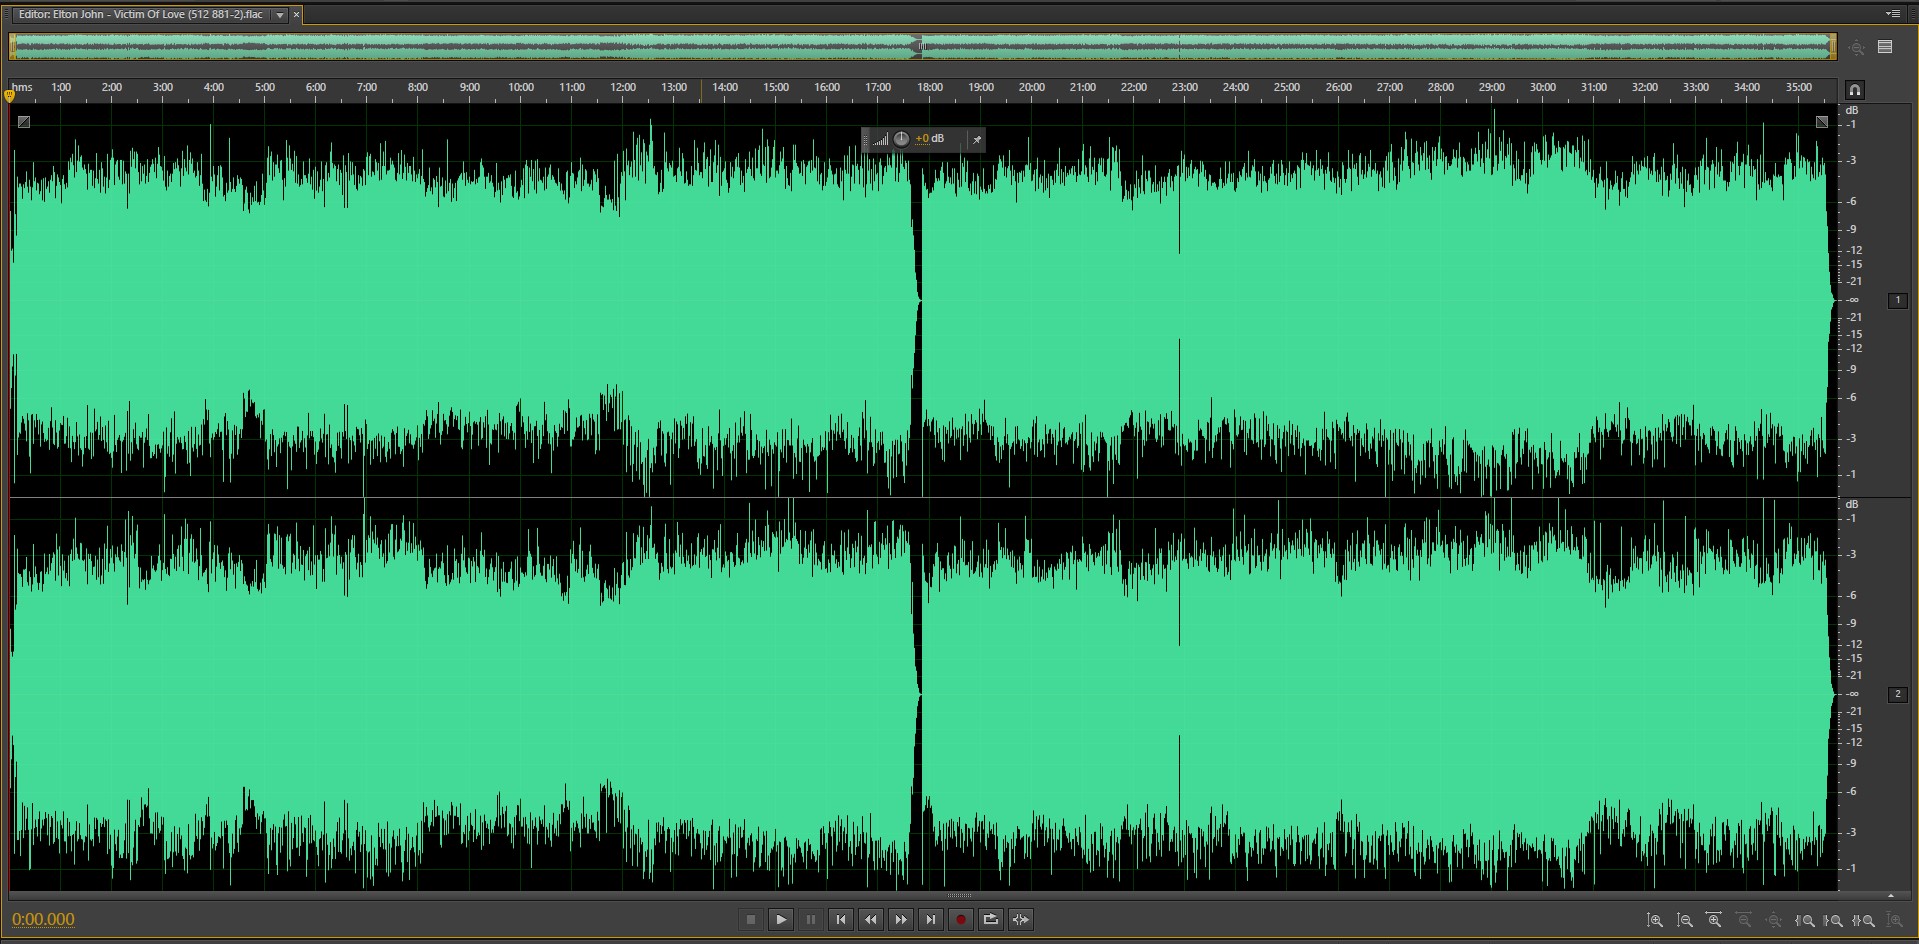Viewport: 1919px width, 944px height.
Task: Zoom out amplitude on the waveform
Action: [x=1685, y=920]
